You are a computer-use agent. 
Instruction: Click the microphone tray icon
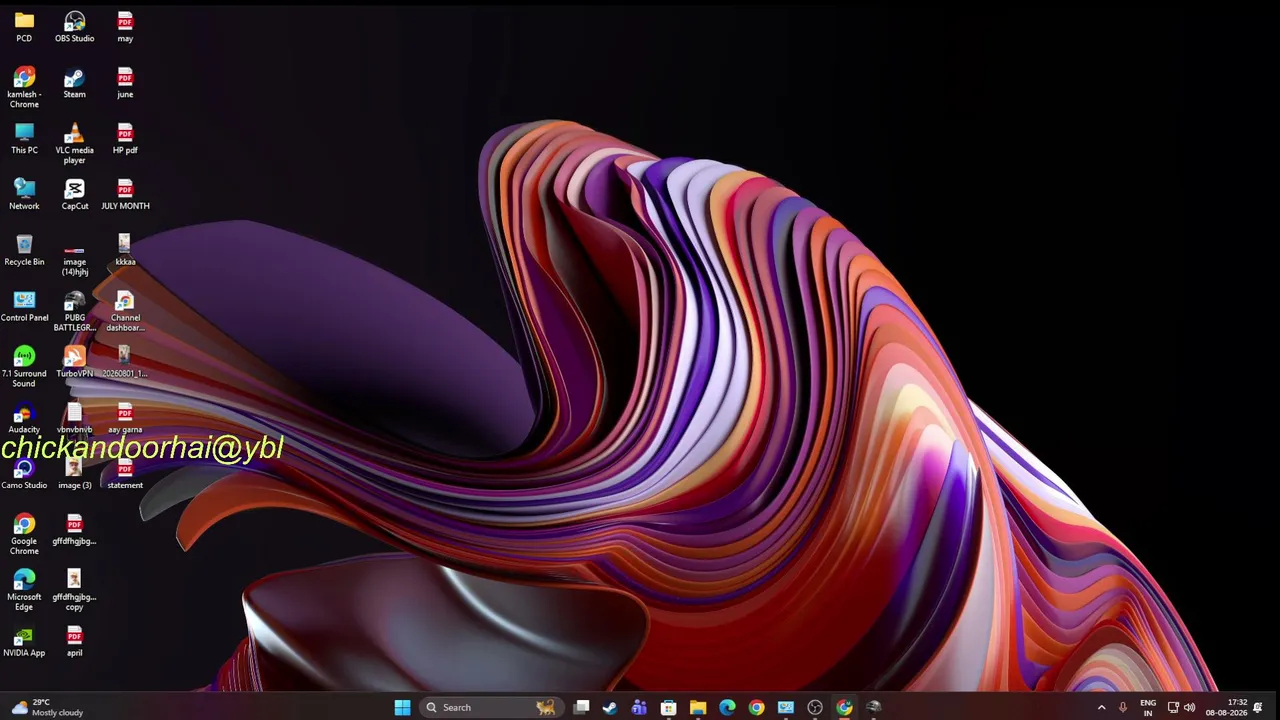[1123, 707]
